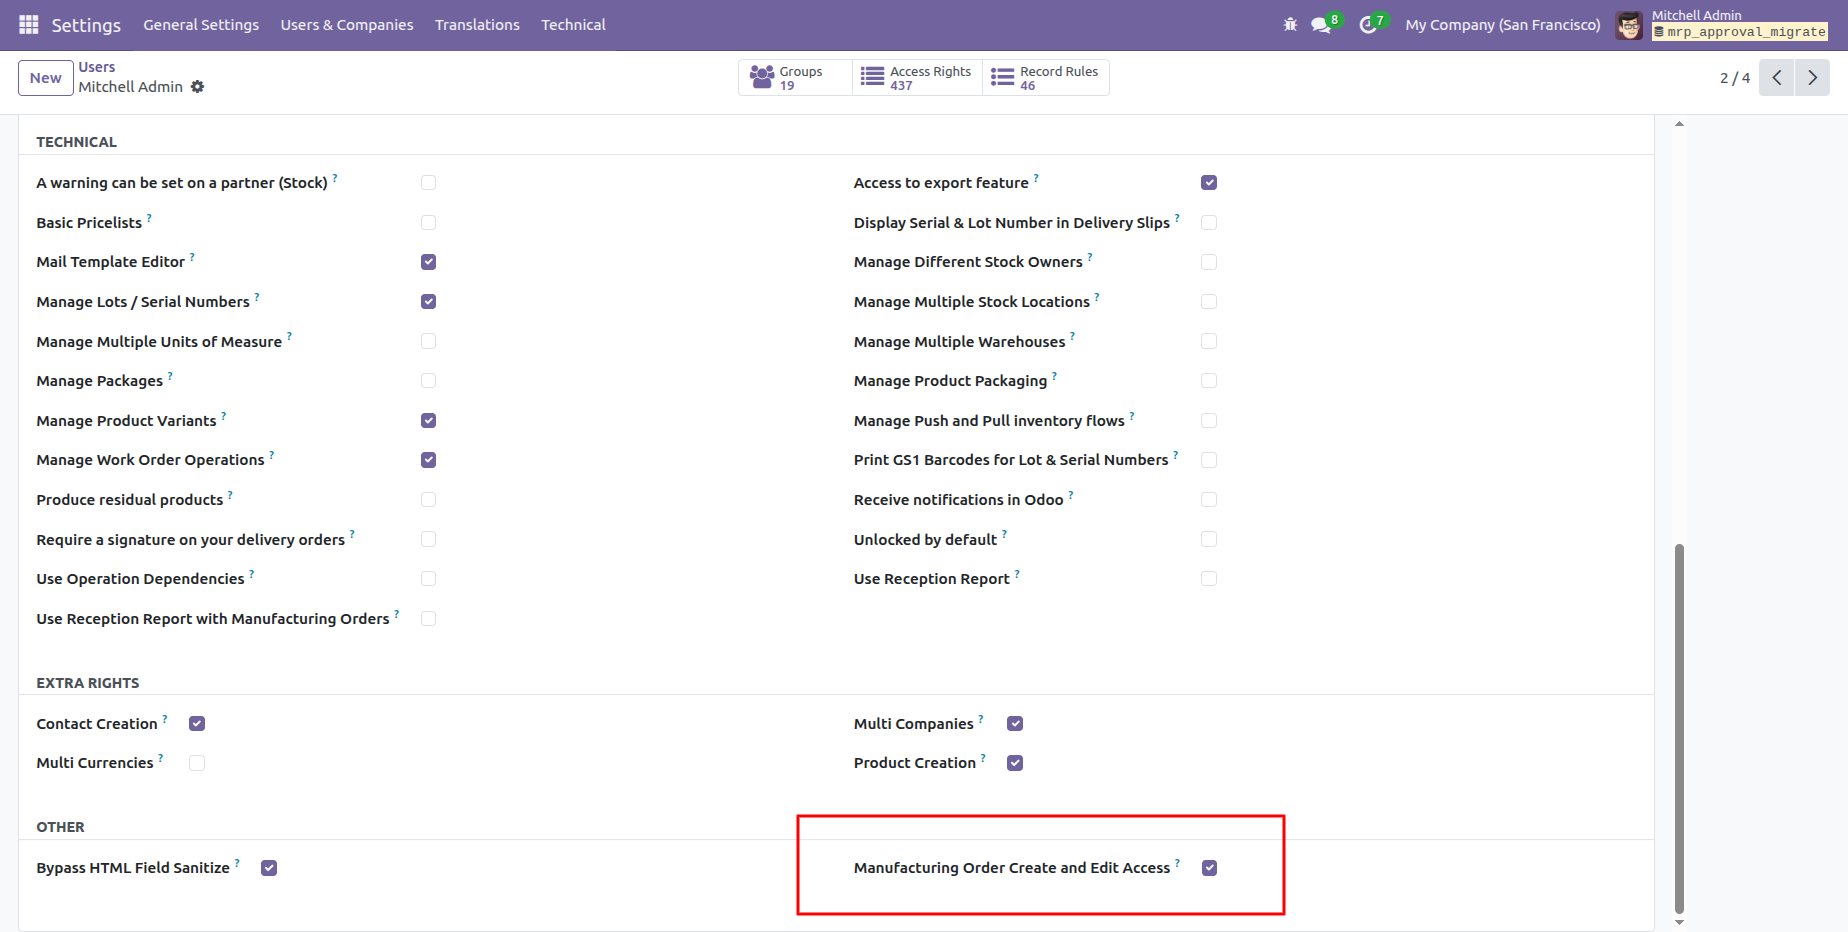Image resolution: width=1848 pixels, height=932 pixels.
Task: Uncheck Mail Template Editor checkbox
Action: tap(428, 262)
